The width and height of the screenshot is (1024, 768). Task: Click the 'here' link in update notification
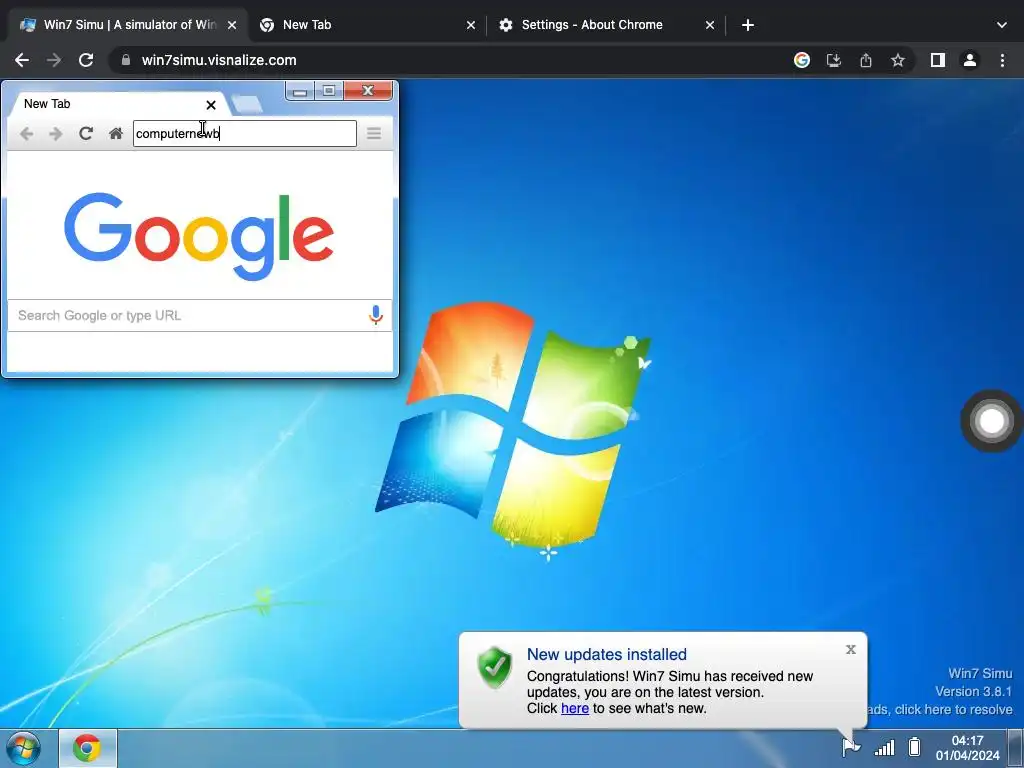(575, 709)
